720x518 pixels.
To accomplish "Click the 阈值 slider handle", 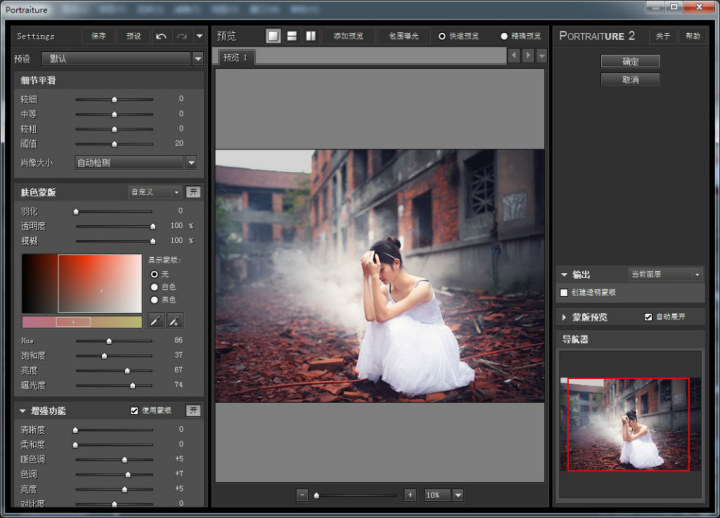I will (x=114, y=144).
